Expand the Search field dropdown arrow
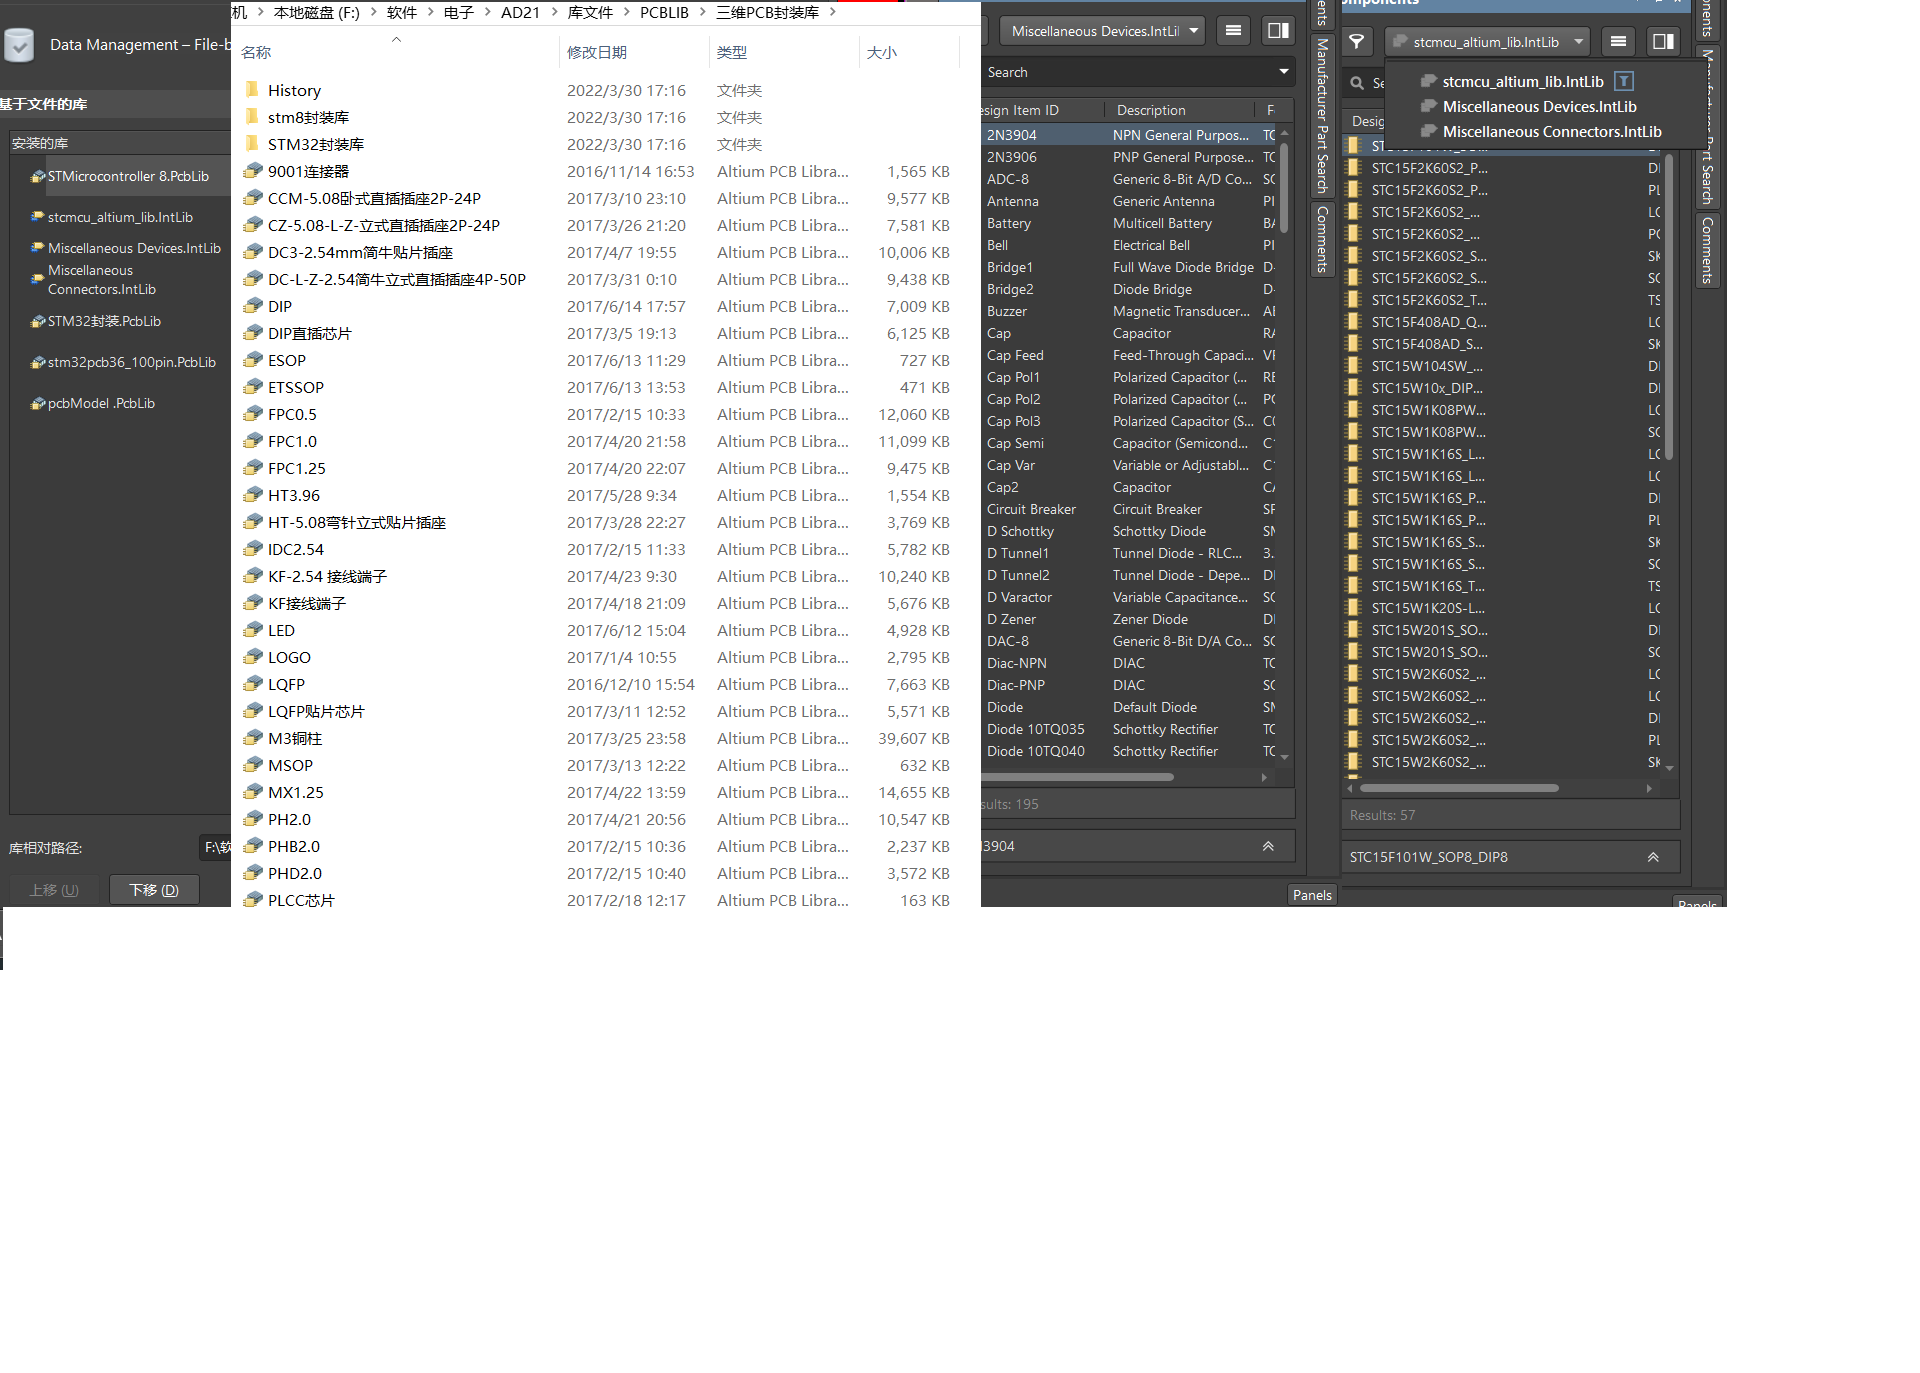The height and width of the screenshot is (1373, 1920). coord(1283,72)
